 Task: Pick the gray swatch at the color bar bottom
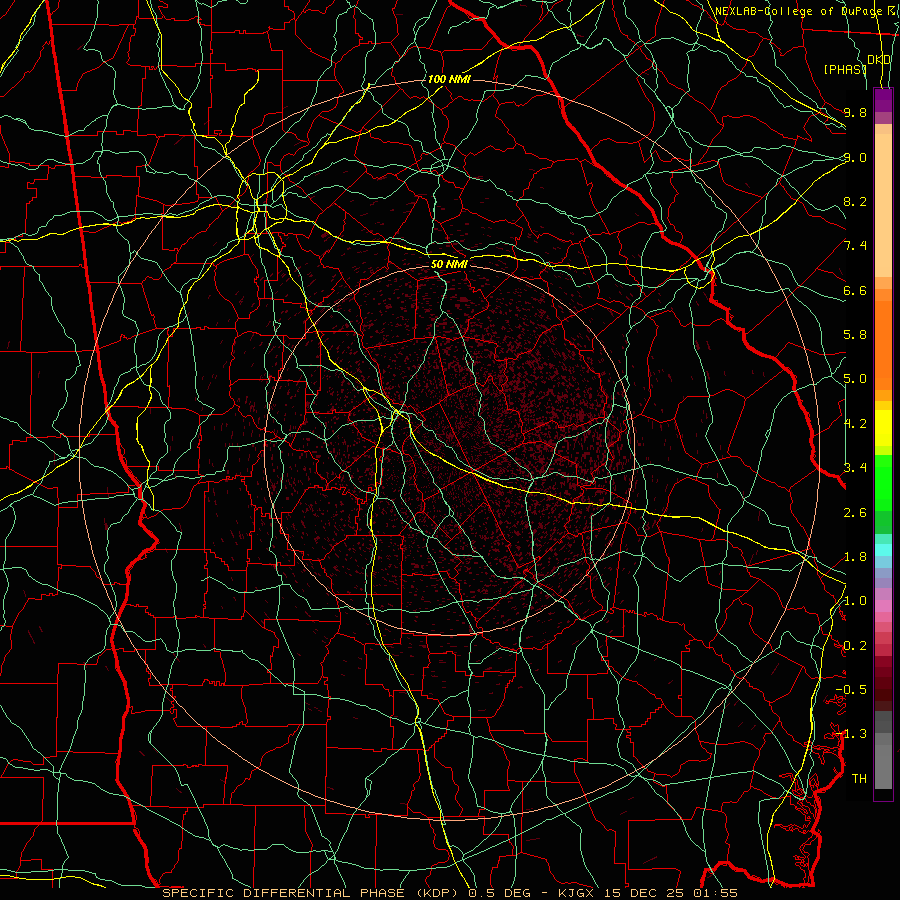pos(883,767)
